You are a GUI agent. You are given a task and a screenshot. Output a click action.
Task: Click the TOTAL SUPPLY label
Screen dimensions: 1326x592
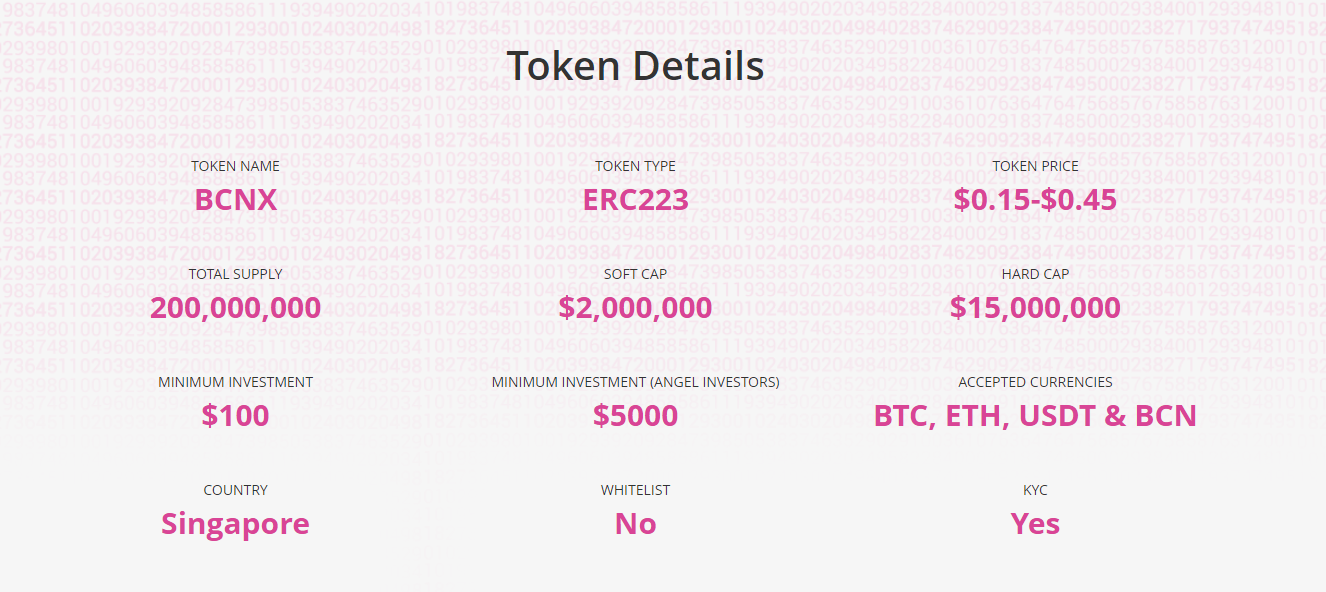click(x=235, y=274)
